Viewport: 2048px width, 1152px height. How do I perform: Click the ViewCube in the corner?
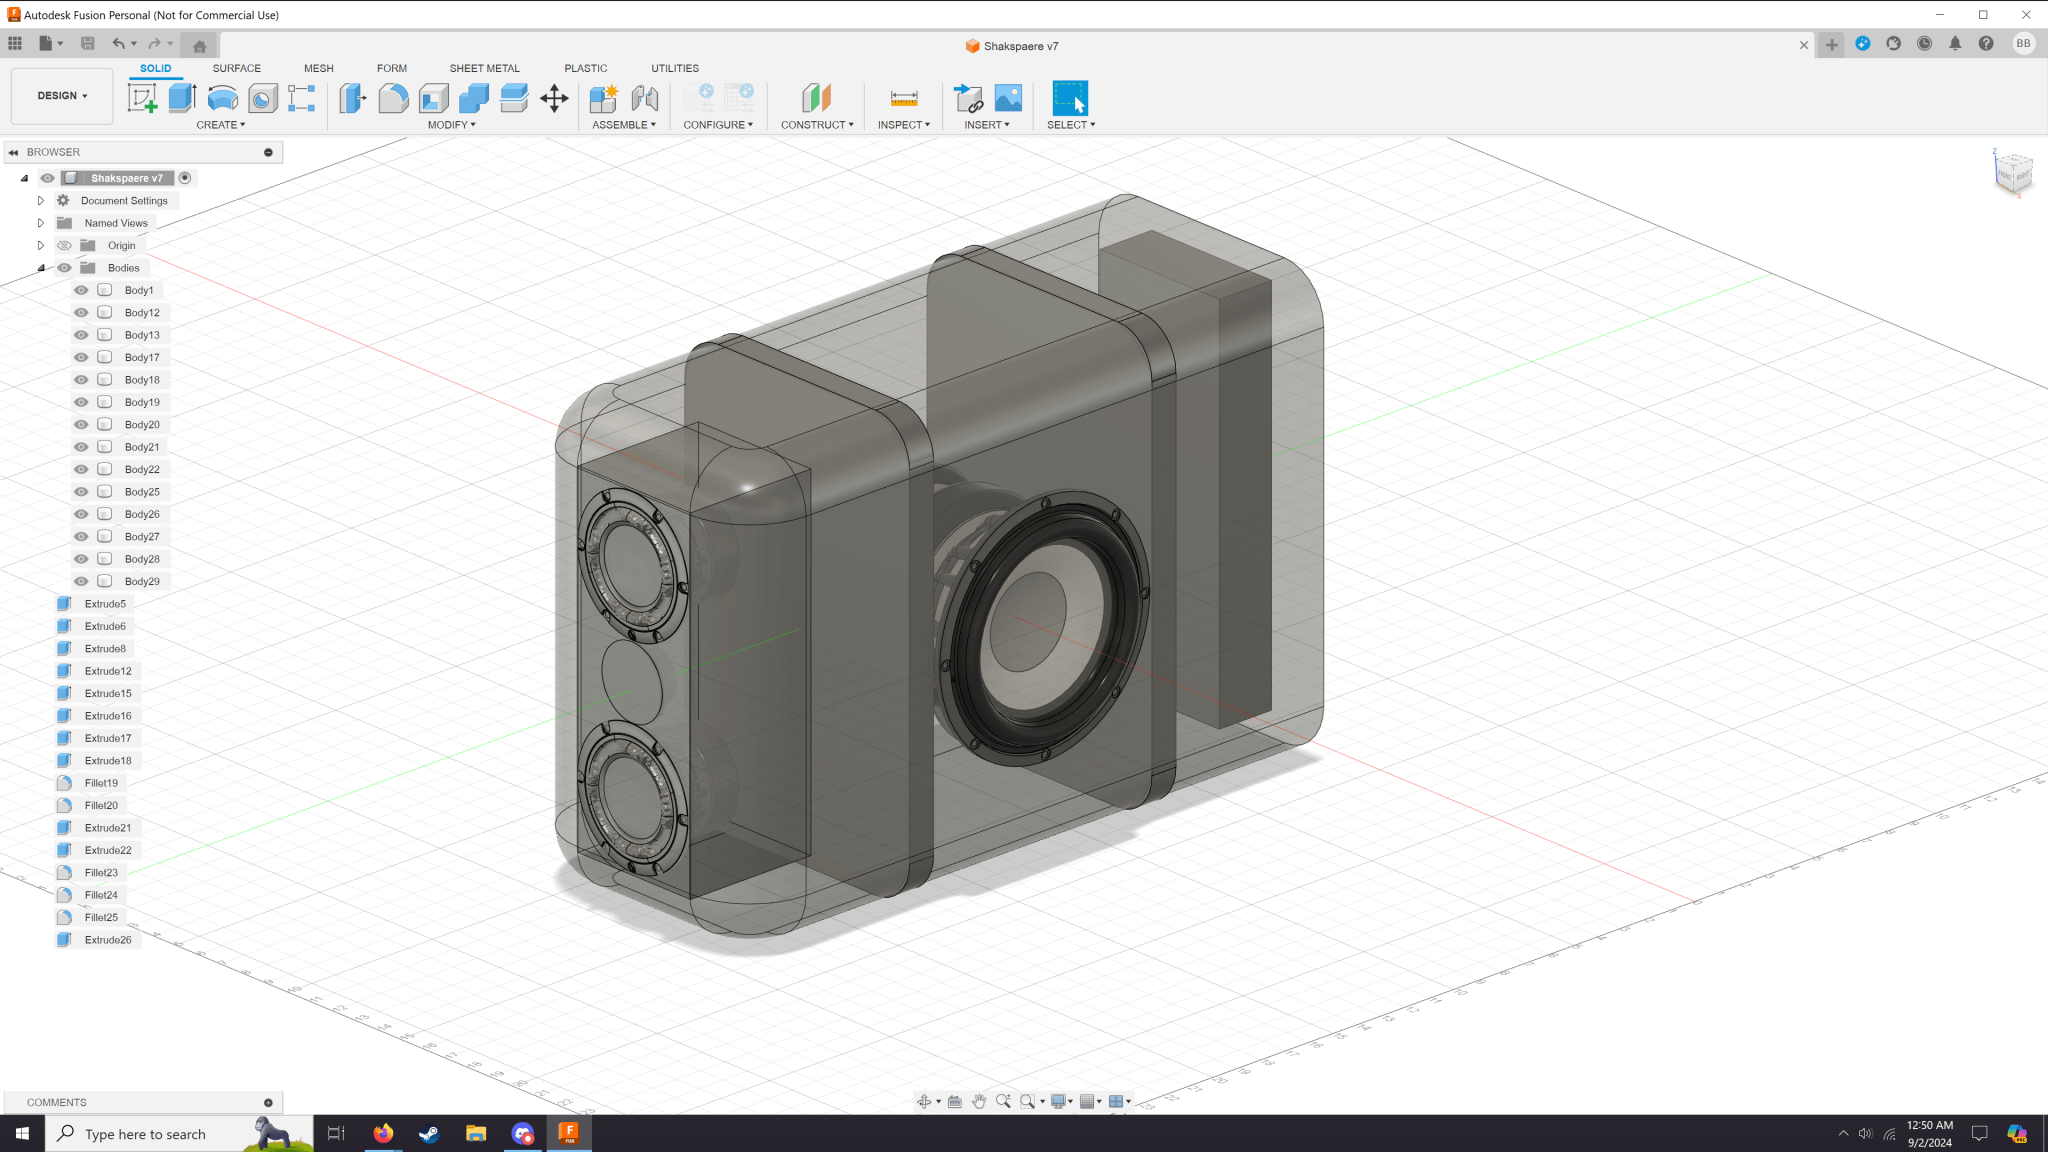(x=2012, y=173)
